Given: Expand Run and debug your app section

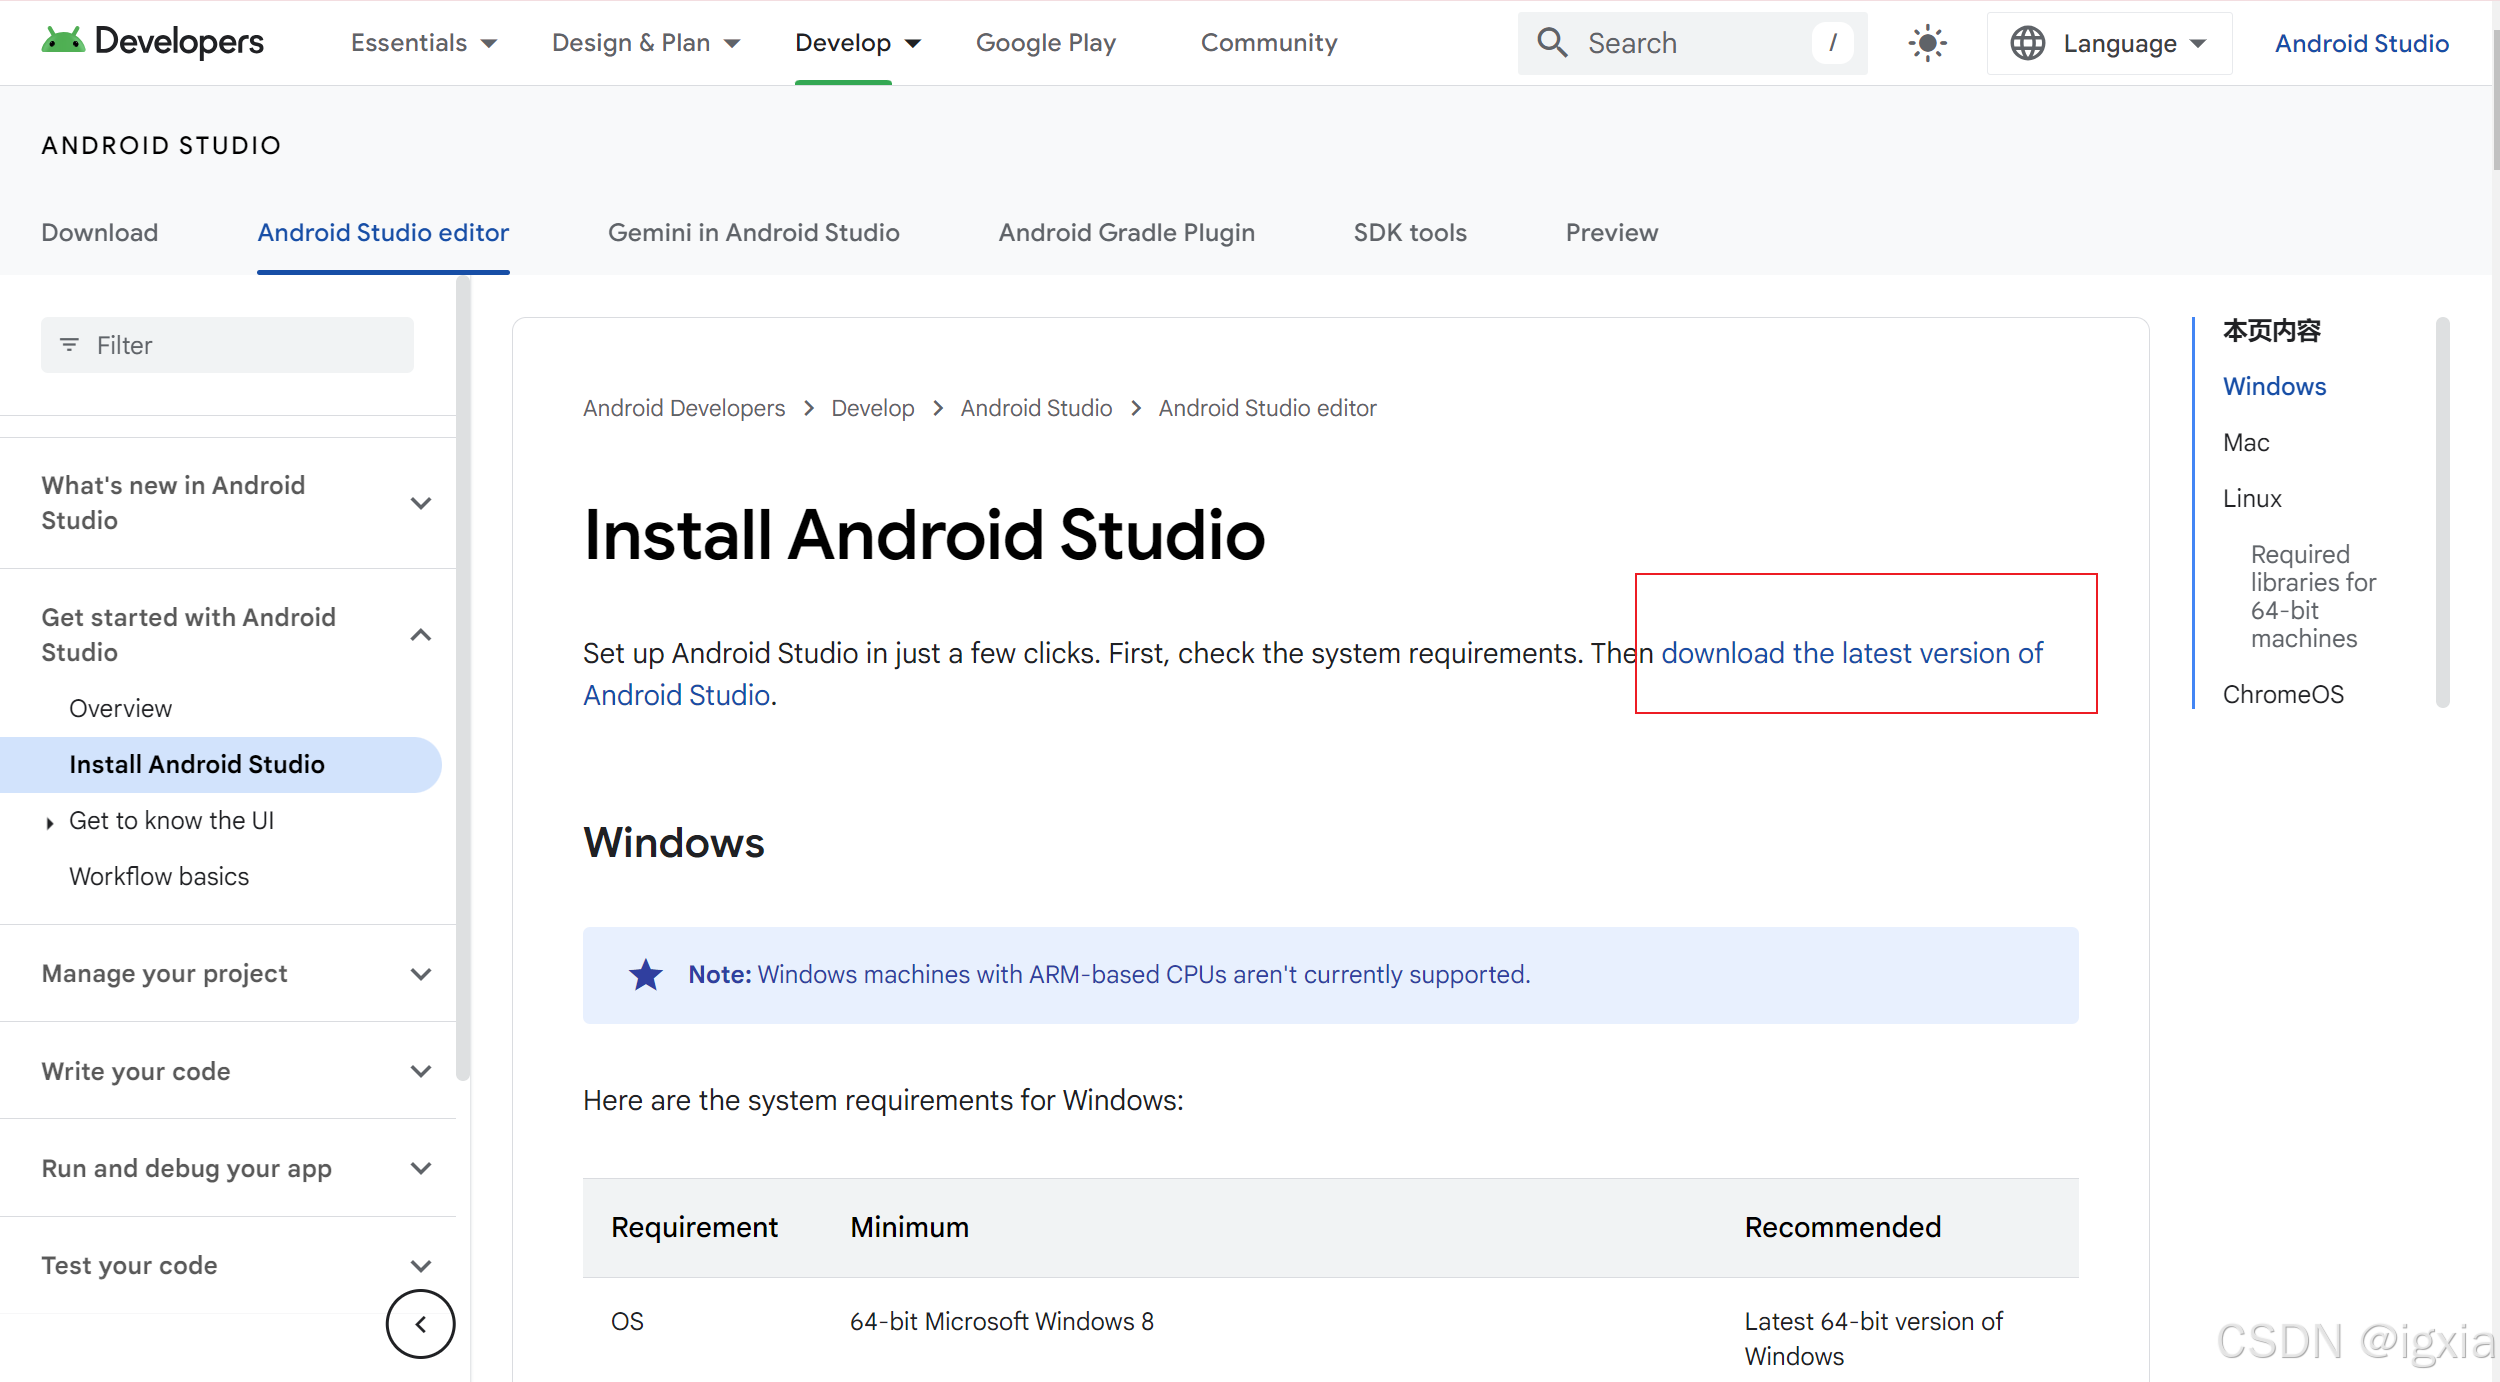Looking at the screenshot, I should (421, 1168).
